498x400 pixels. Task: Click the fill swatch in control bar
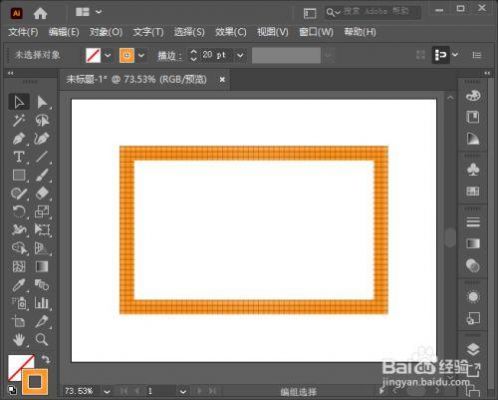93,55
